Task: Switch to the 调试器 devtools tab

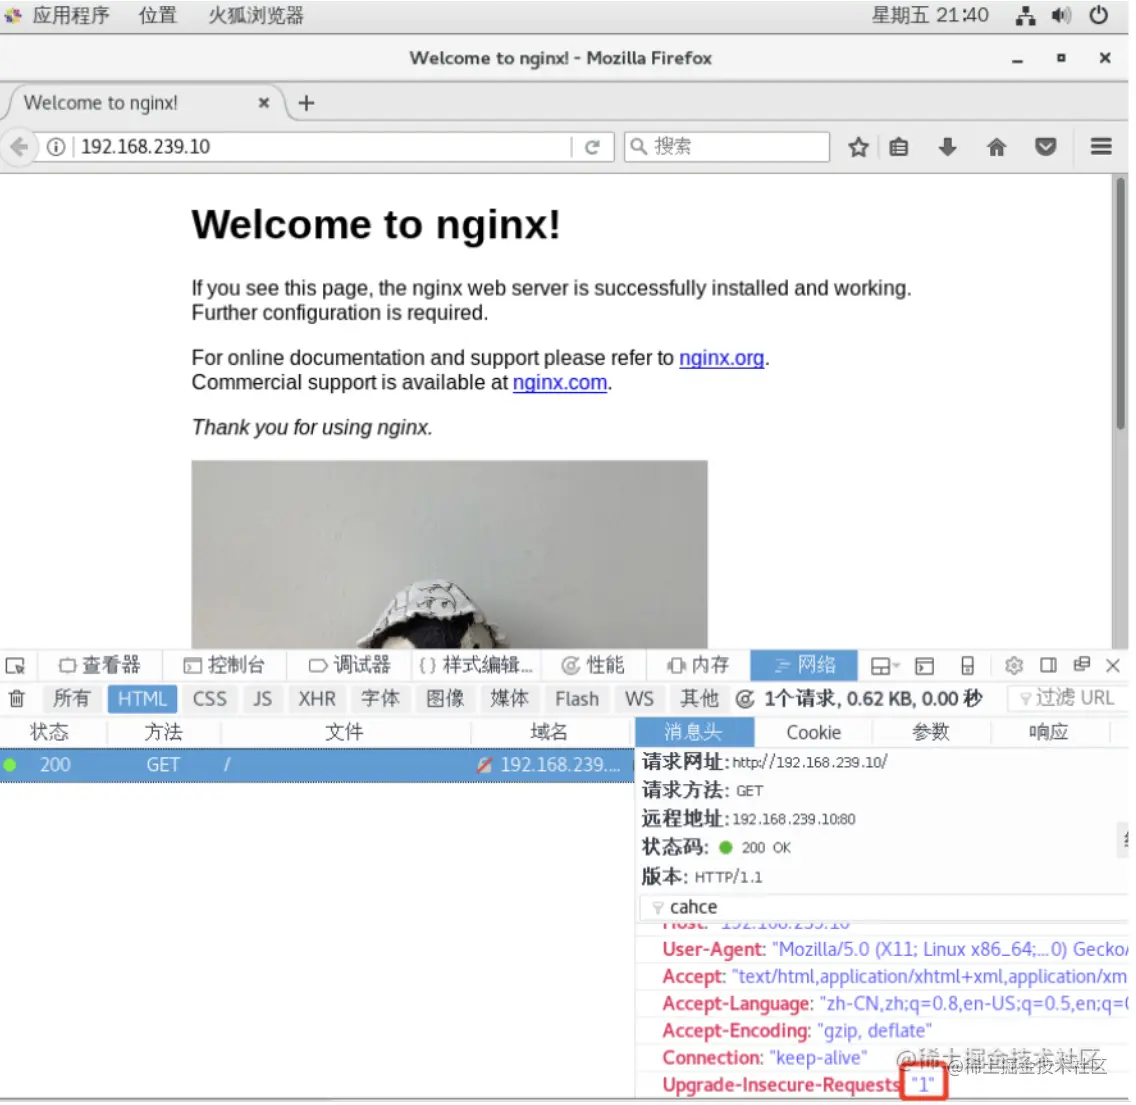Action: point(350,664)
